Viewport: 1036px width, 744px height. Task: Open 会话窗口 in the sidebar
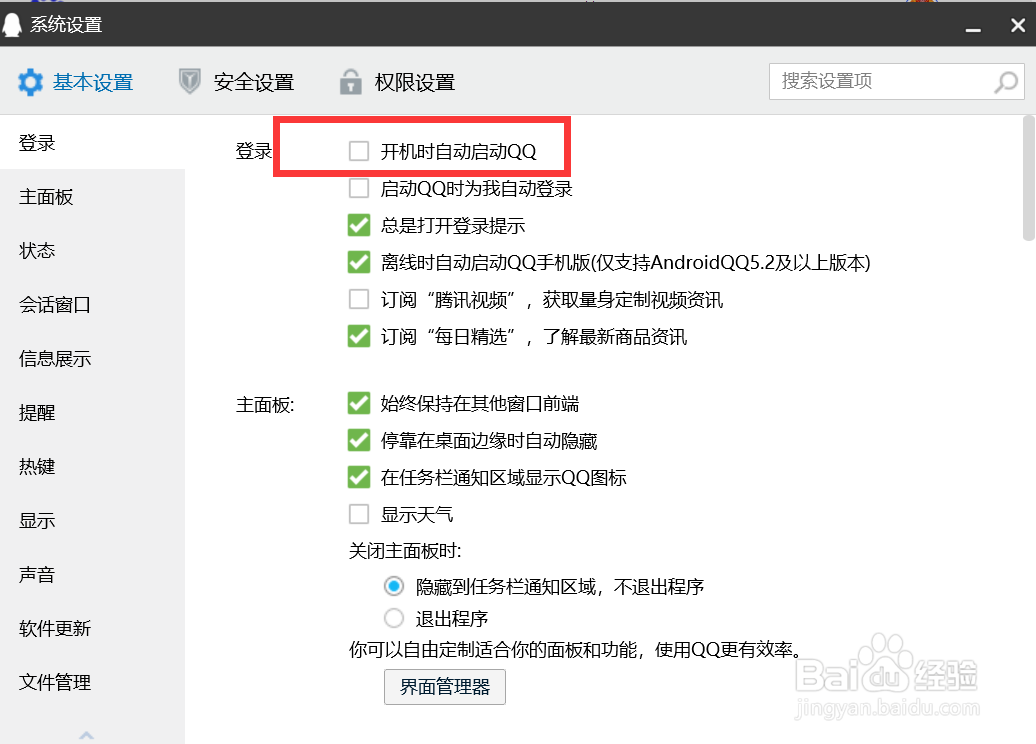(92, 305)
